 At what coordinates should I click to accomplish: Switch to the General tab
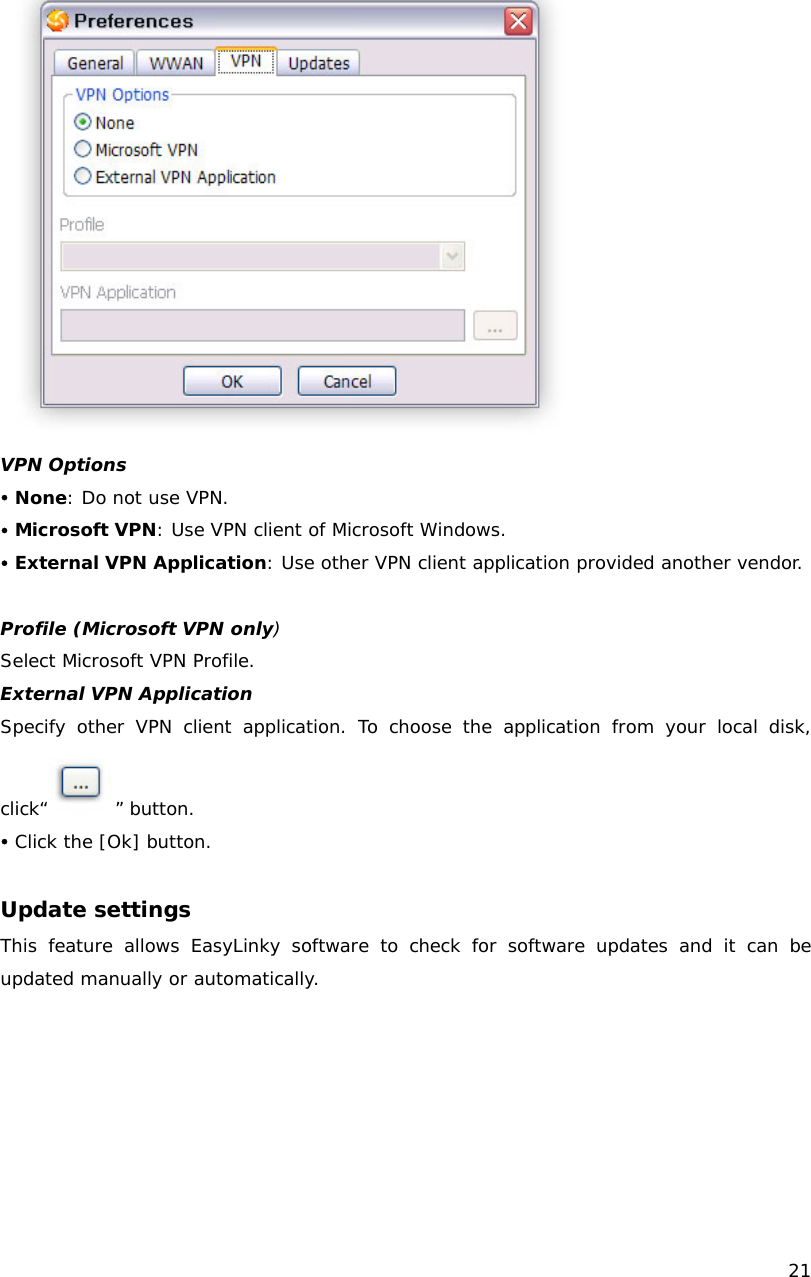(x=93, y=62)
